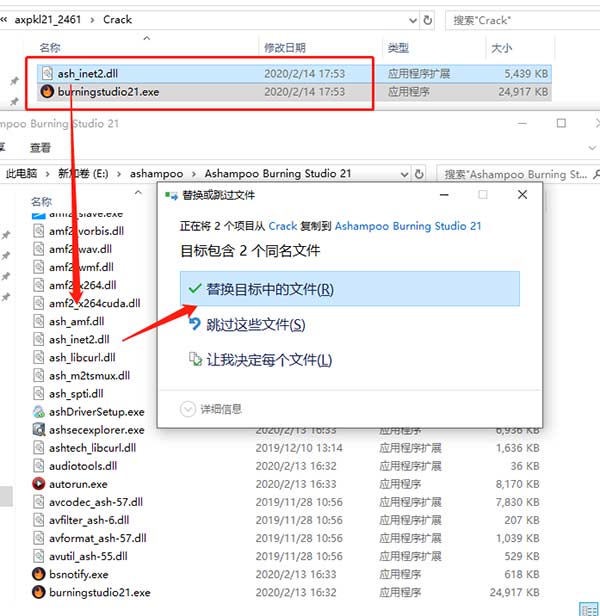
Task: Click Ashampoo Burning Studio 21 destination link
Action: (408, 226)
